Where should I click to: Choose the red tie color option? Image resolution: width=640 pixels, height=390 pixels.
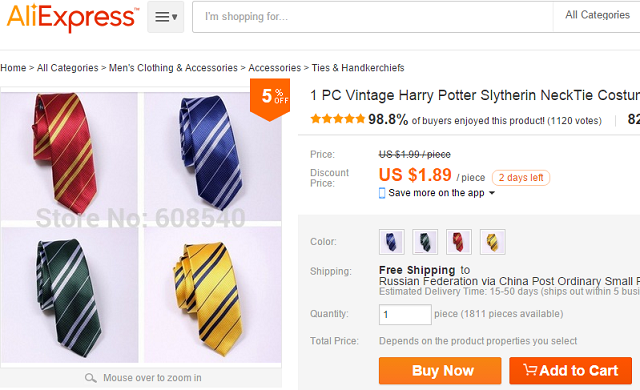click(x=458, y=242)
